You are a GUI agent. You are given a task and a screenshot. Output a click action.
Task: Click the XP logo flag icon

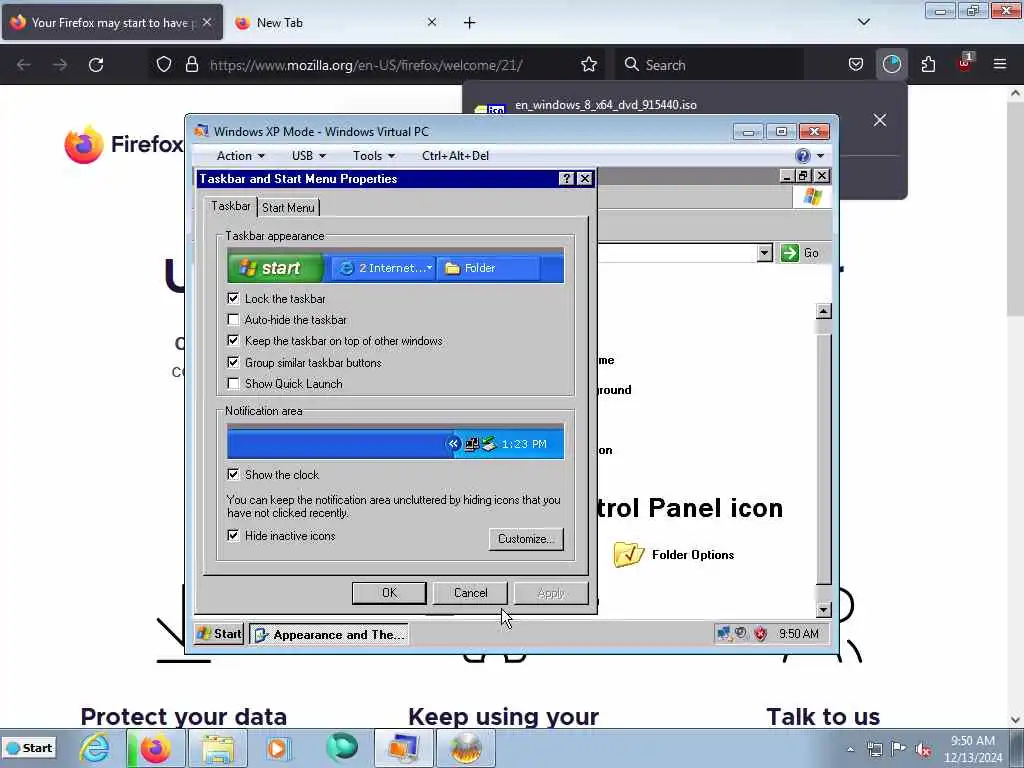pyautogui.click(x=812, y=197)
